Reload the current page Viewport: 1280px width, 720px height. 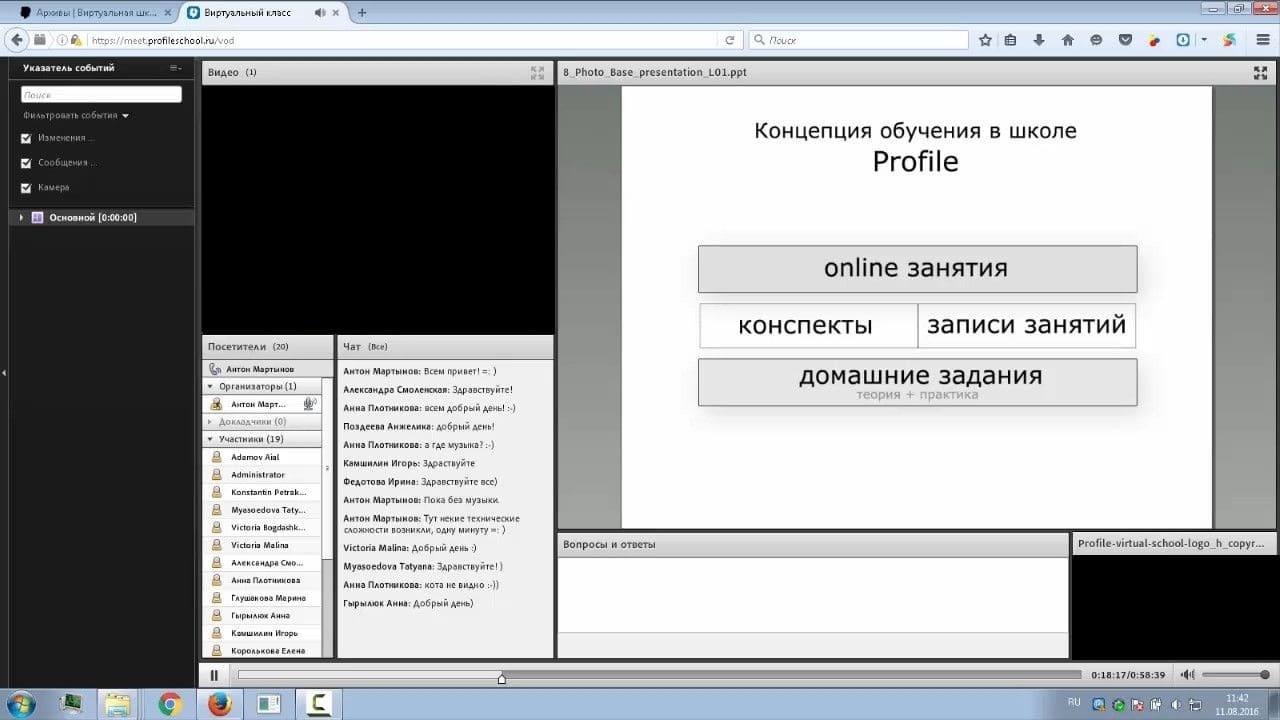pyautogui.click(x=730, y=40)
